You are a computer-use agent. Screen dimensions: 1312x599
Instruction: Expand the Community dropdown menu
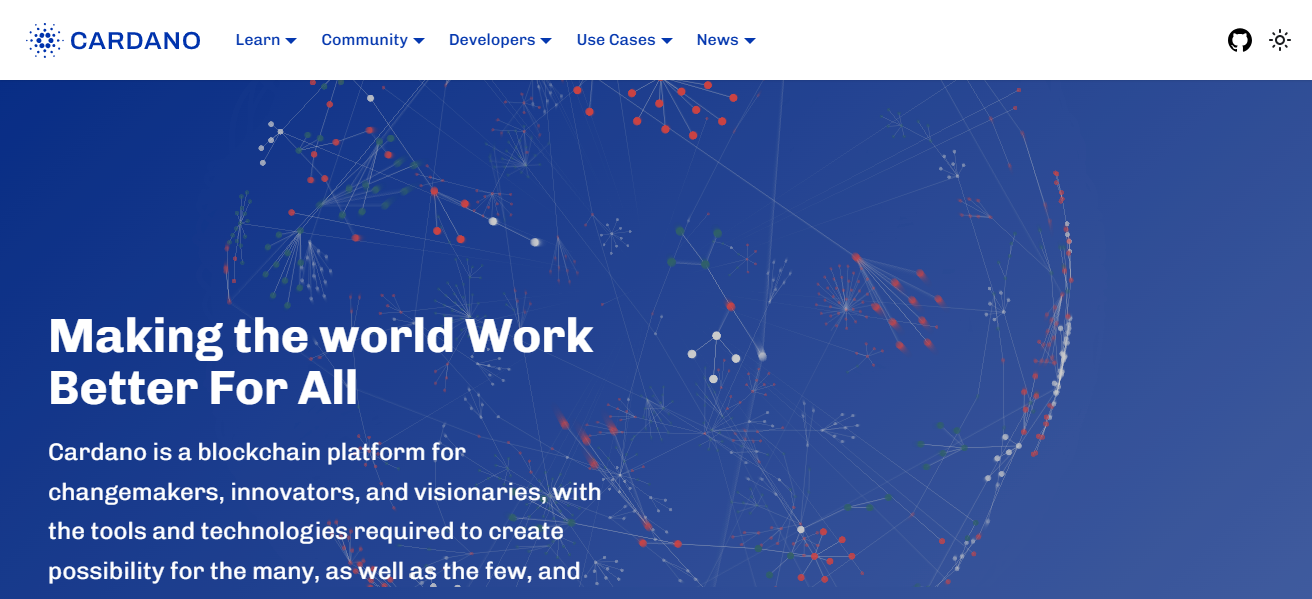tap(365, 40)
